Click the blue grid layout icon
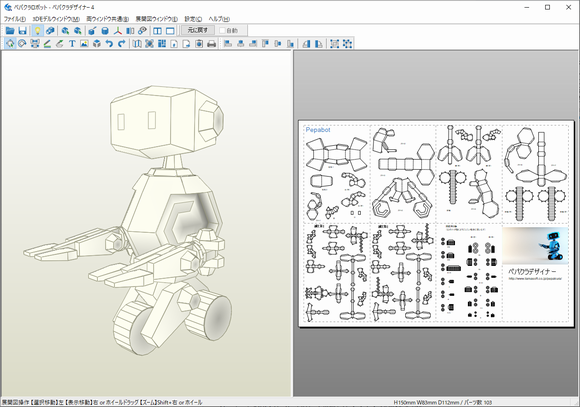The image size is (580, 407). pyautogui.click(x=162, y=44)
